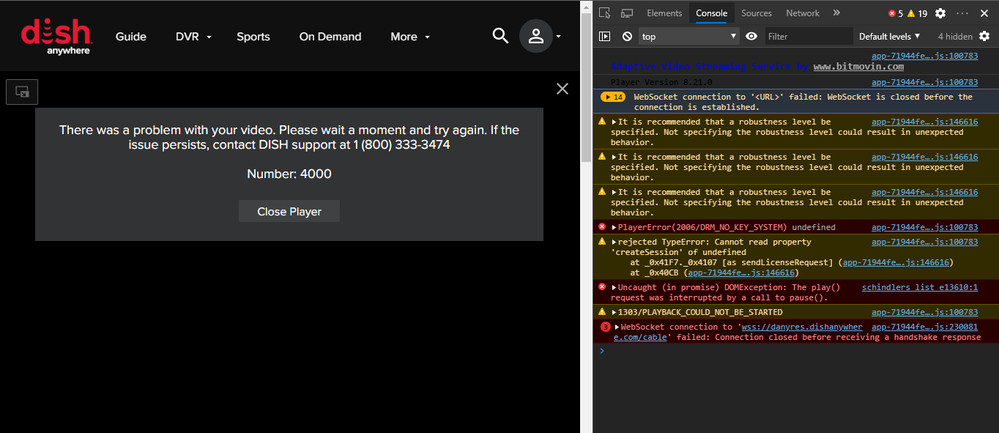Open the Default levels dropdown
Image resolution: width=999 pixels, height=433 pixels.
889,36
